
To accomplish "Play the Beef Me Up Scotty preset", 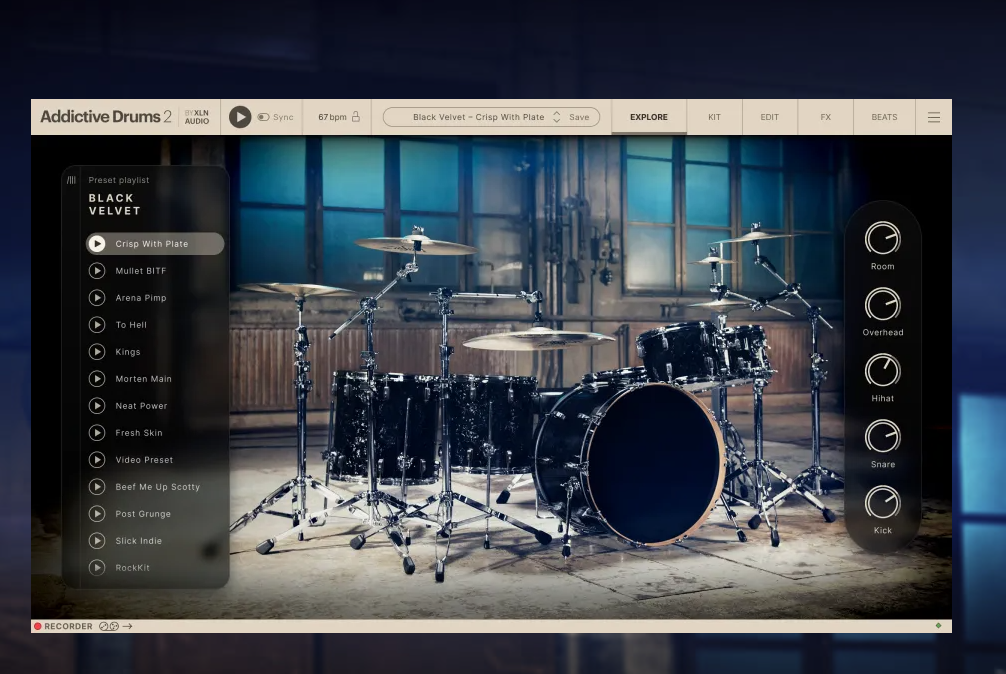I will [x=97, y=487].
